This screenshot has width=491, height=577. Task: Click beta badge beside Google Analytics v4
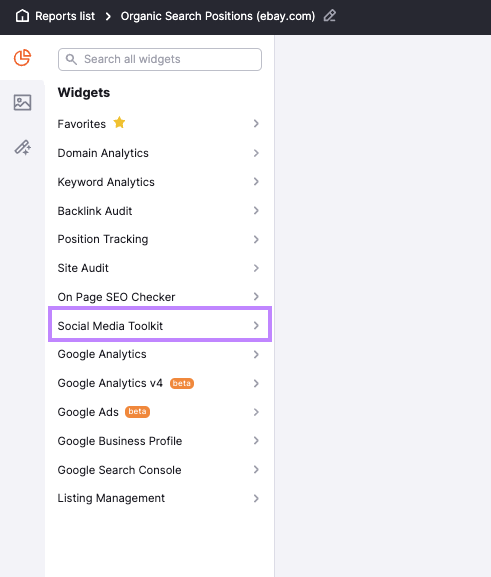(182, 383)
